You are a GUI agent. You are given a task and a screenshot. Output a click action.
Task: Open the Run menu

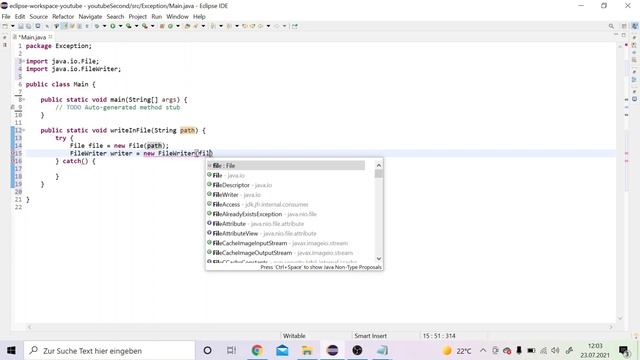pos(157,17)
